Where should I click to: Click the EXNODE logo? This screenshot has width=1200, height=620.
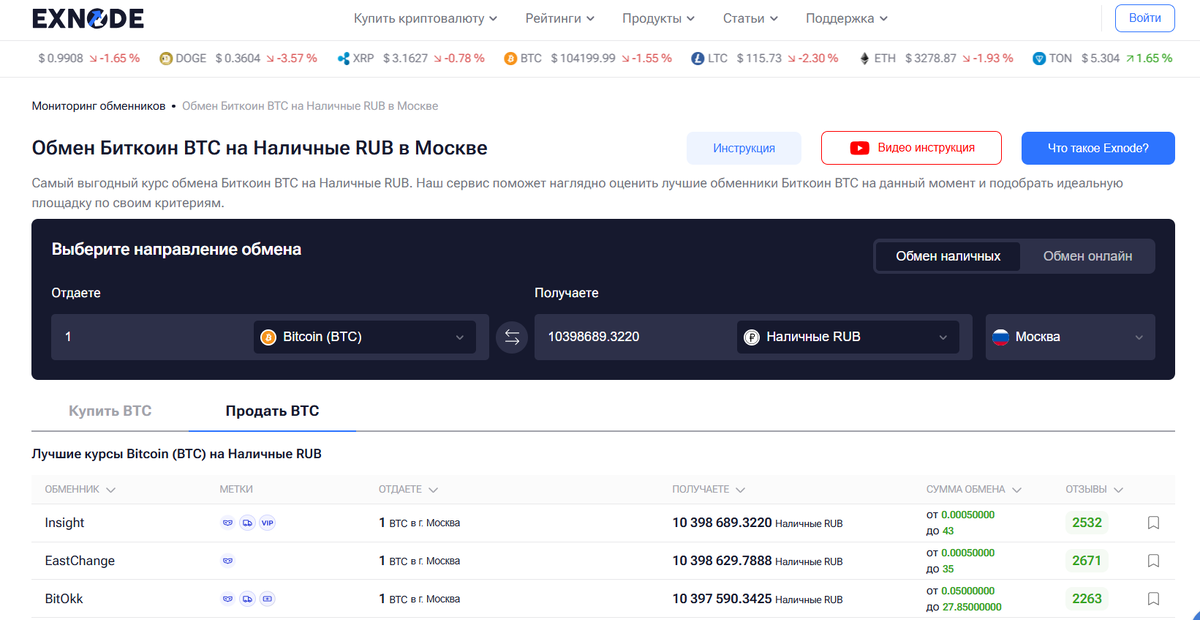click(x=88, y=18)
